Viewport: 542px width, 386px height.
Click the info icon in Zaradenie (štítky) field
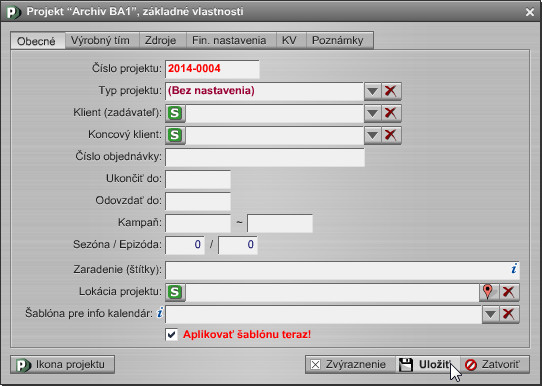point(514,269)
